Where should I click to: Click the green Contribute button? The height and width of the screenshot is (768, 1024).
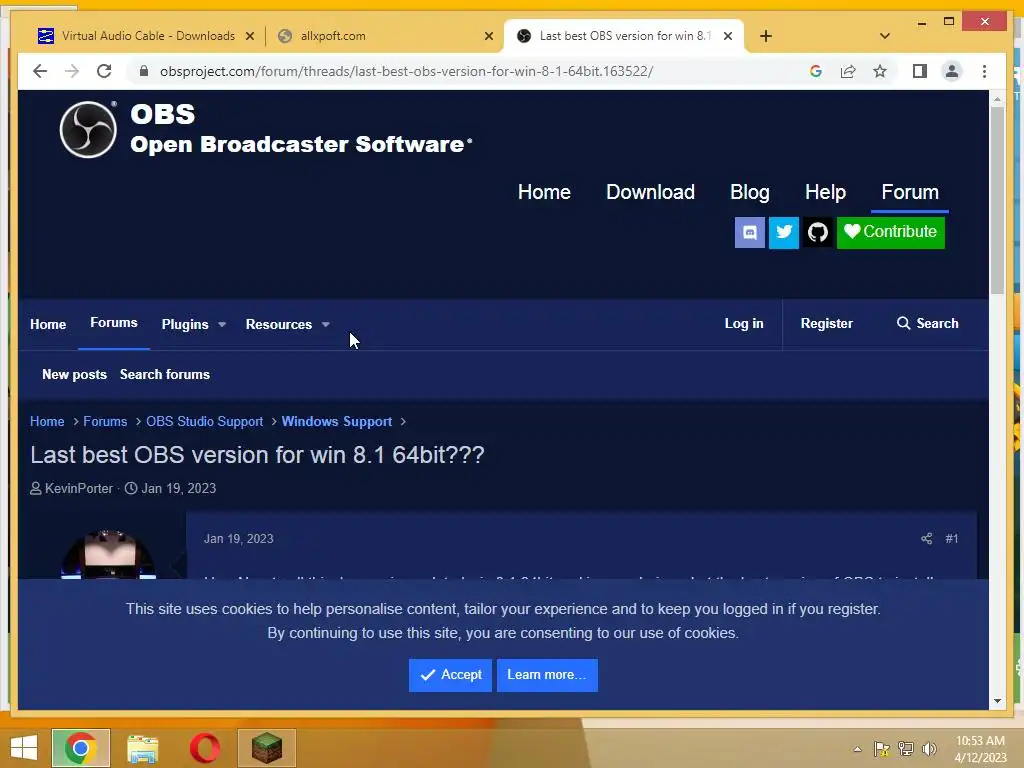891,232
